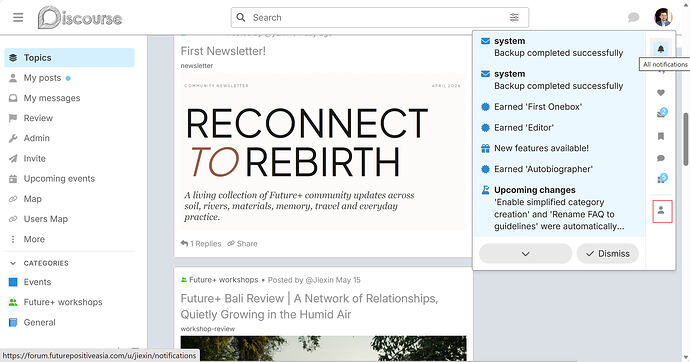Click 1 Replies under First Newsletter

(201, 244)
